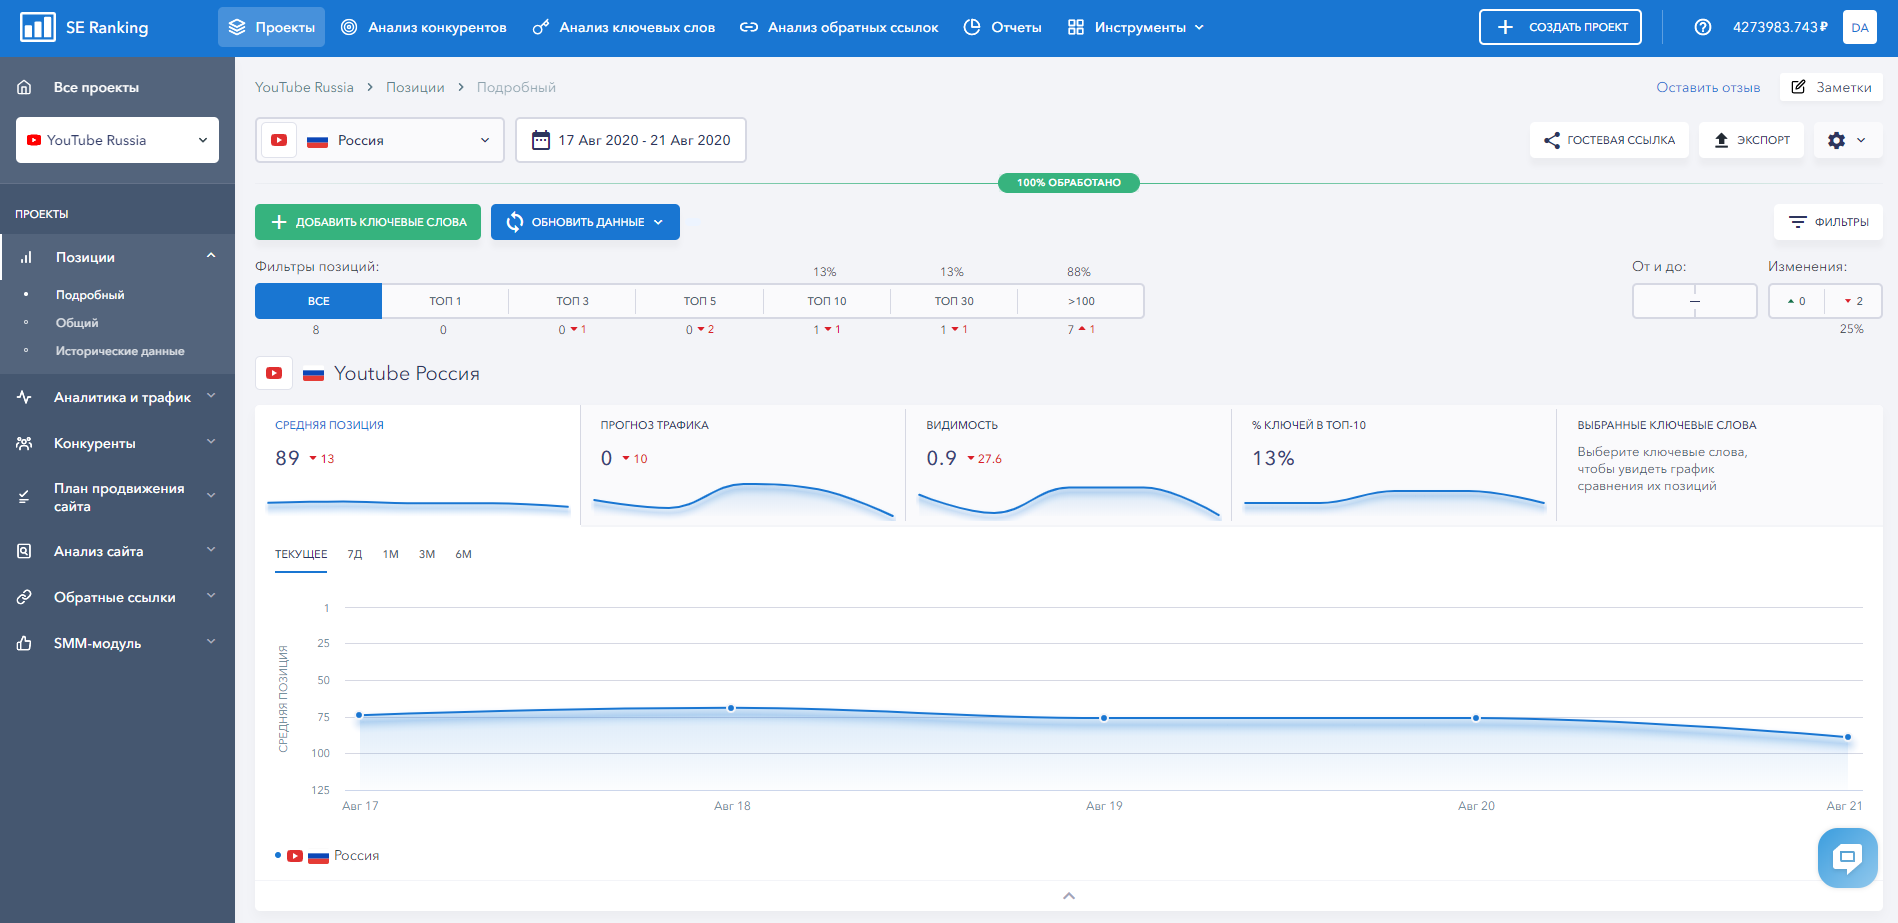The height and width of the screenshot is (923, 1898).
Task: Open the Отчеты menu
Action: [1002, 27]
